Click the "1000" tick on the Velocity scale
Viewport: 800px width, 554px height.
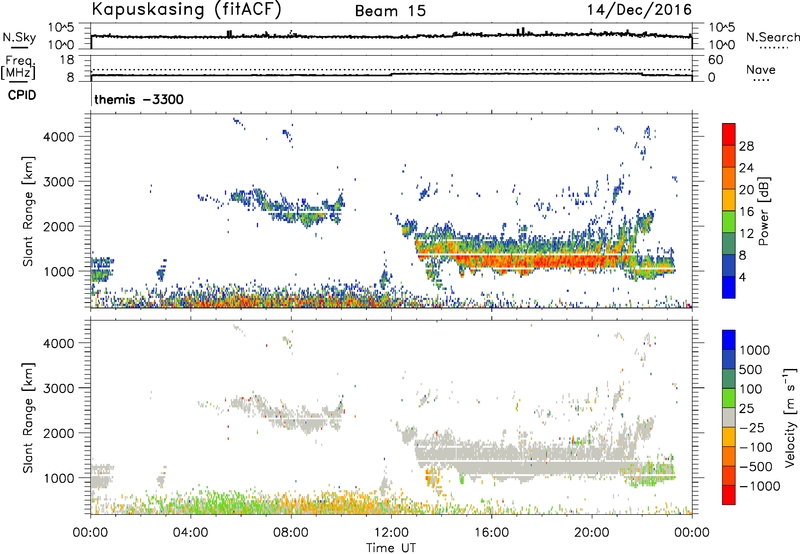(x=754, y=350)
